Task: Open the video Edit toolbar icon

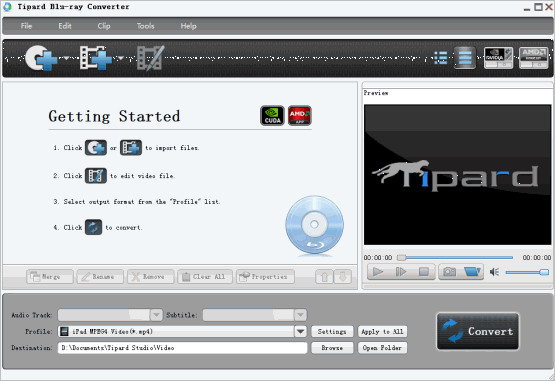Action: pos(151,58)
